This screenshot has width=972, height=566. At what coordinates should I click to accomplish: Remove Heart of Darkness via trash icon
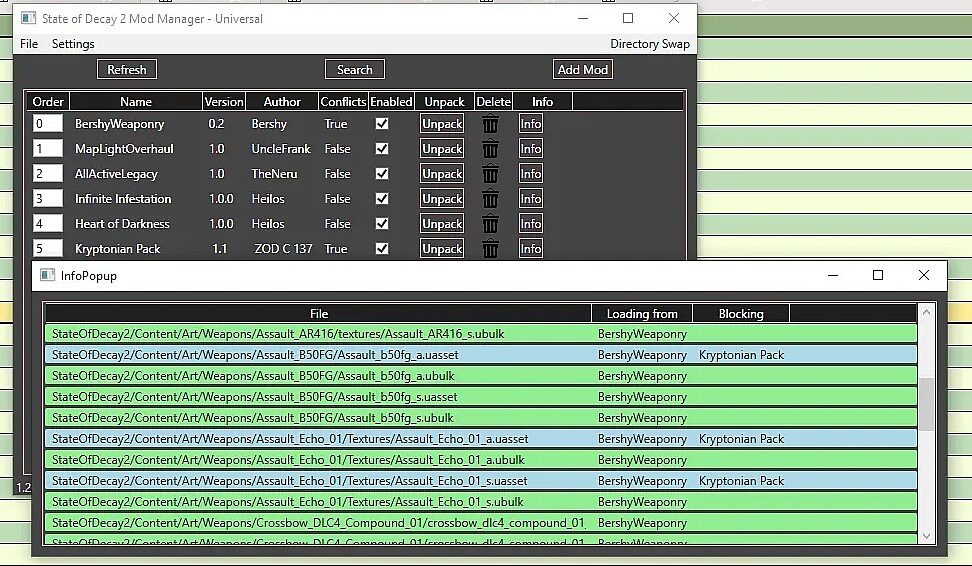490,224
